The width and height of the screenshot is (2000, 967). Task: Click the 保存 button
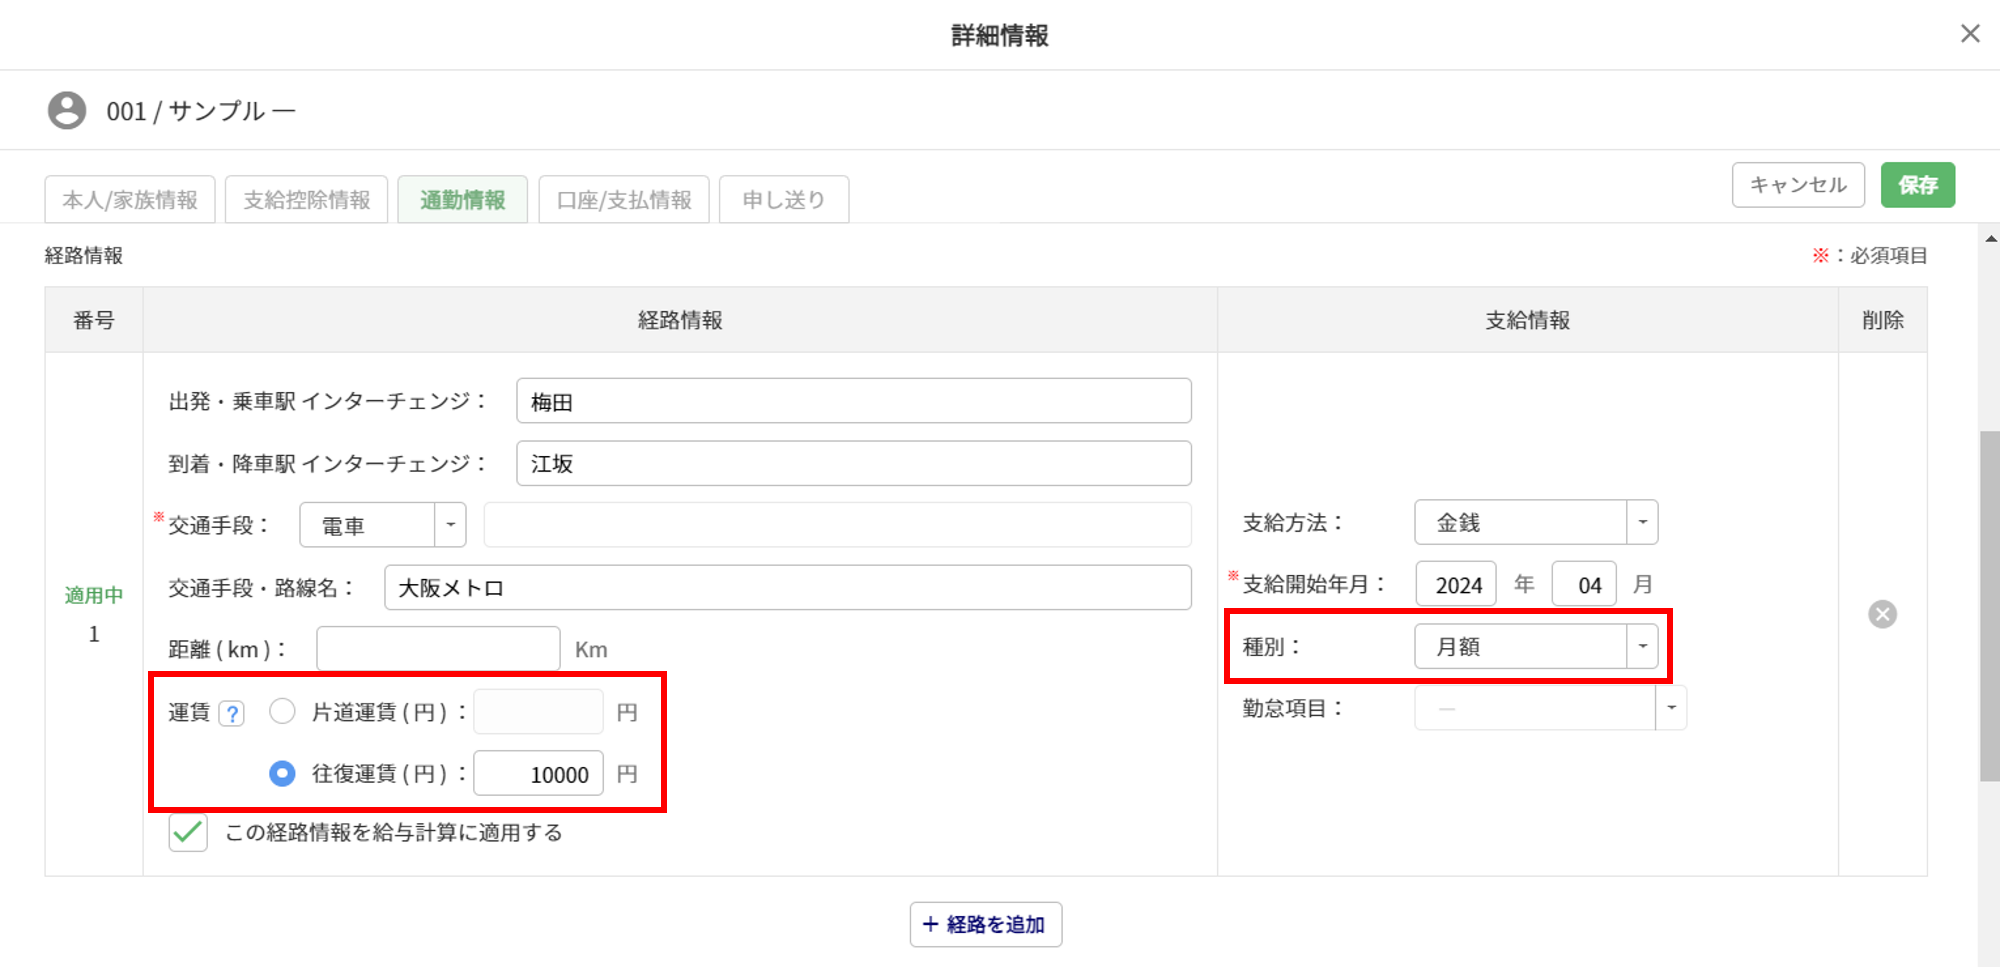pos(1917,185)
